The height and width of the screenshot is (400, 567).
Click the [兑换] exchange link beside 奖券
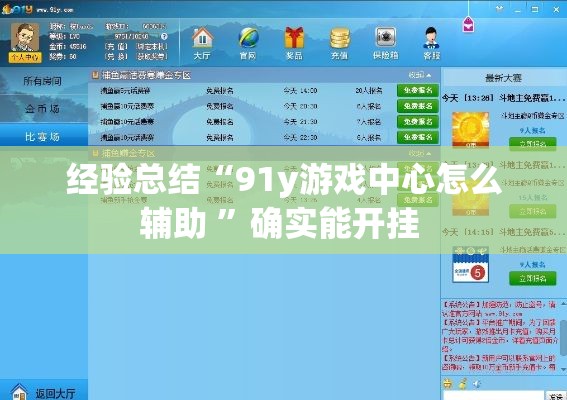point(116,57)
